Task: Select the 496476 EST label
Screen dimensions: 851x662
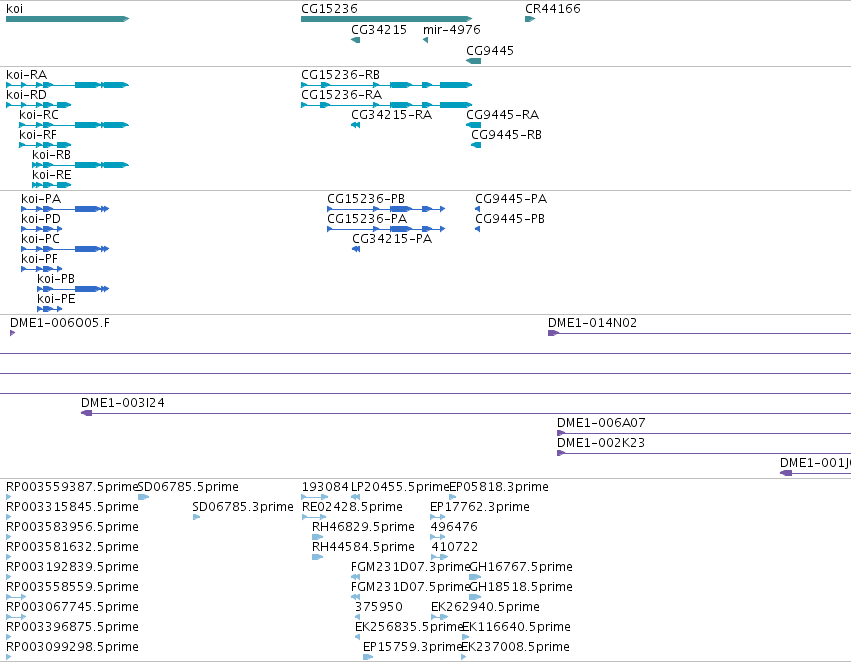Action: pyautogui.click(x=454, y=527)
